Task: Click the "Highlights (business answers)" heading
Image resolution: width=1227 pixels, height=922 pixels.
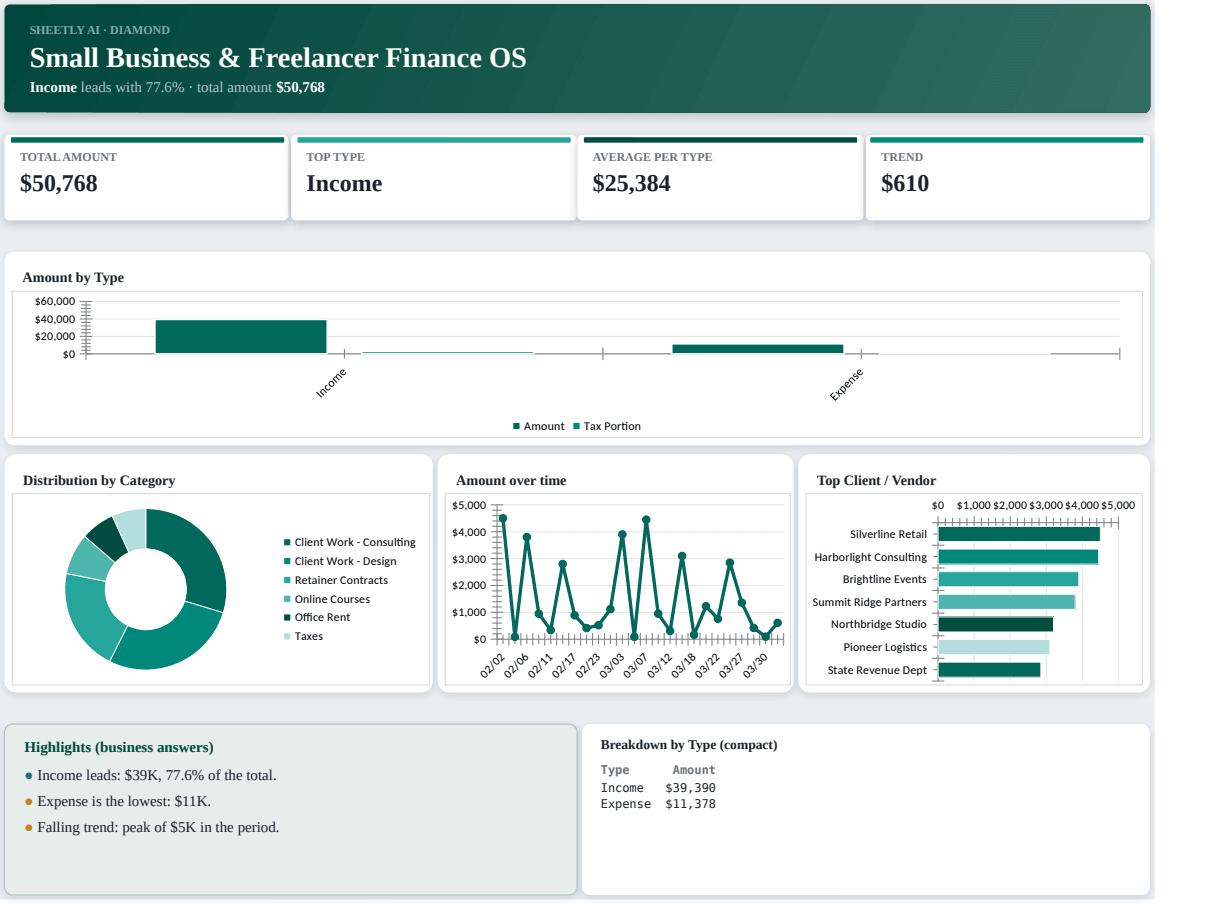Action: (119, 747)
